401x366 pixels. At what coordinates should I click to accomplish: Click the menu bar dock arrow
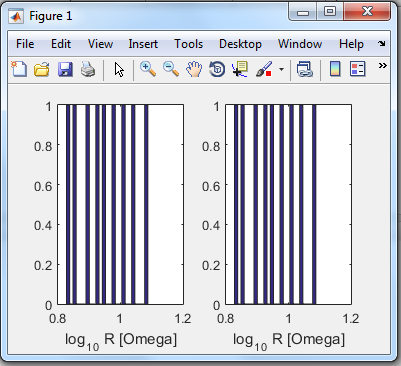pyautogui.click(x=382, y=44)
